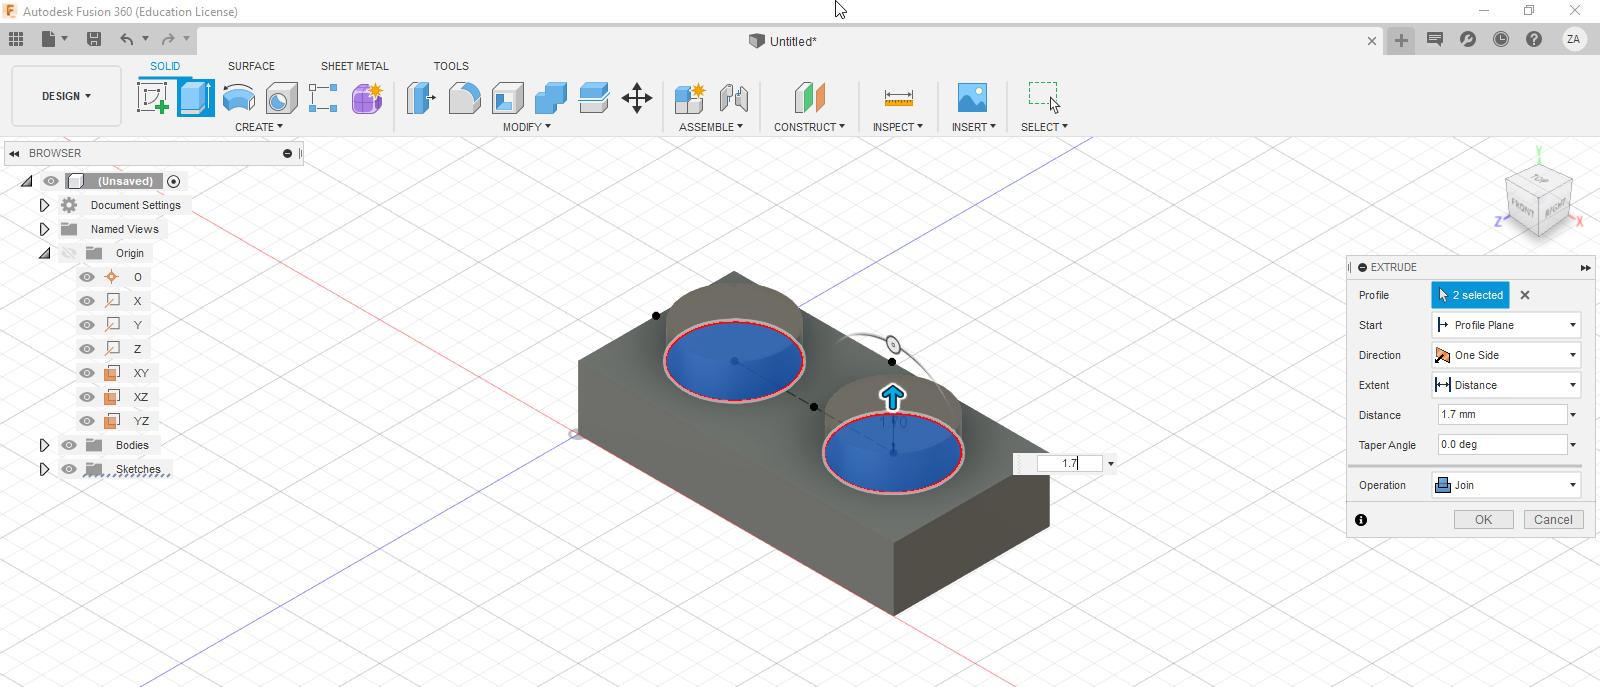Toggle visibility of the XZ plane

(x=87, y=397)
